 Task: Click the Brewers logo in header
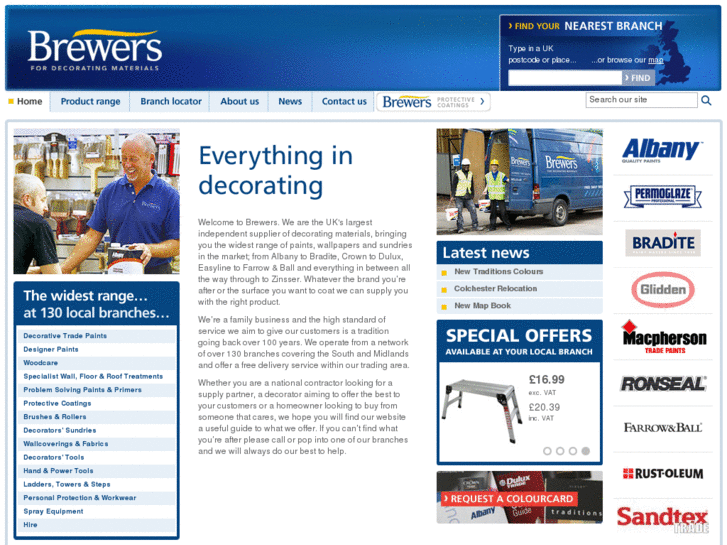(x=95, y=50)
